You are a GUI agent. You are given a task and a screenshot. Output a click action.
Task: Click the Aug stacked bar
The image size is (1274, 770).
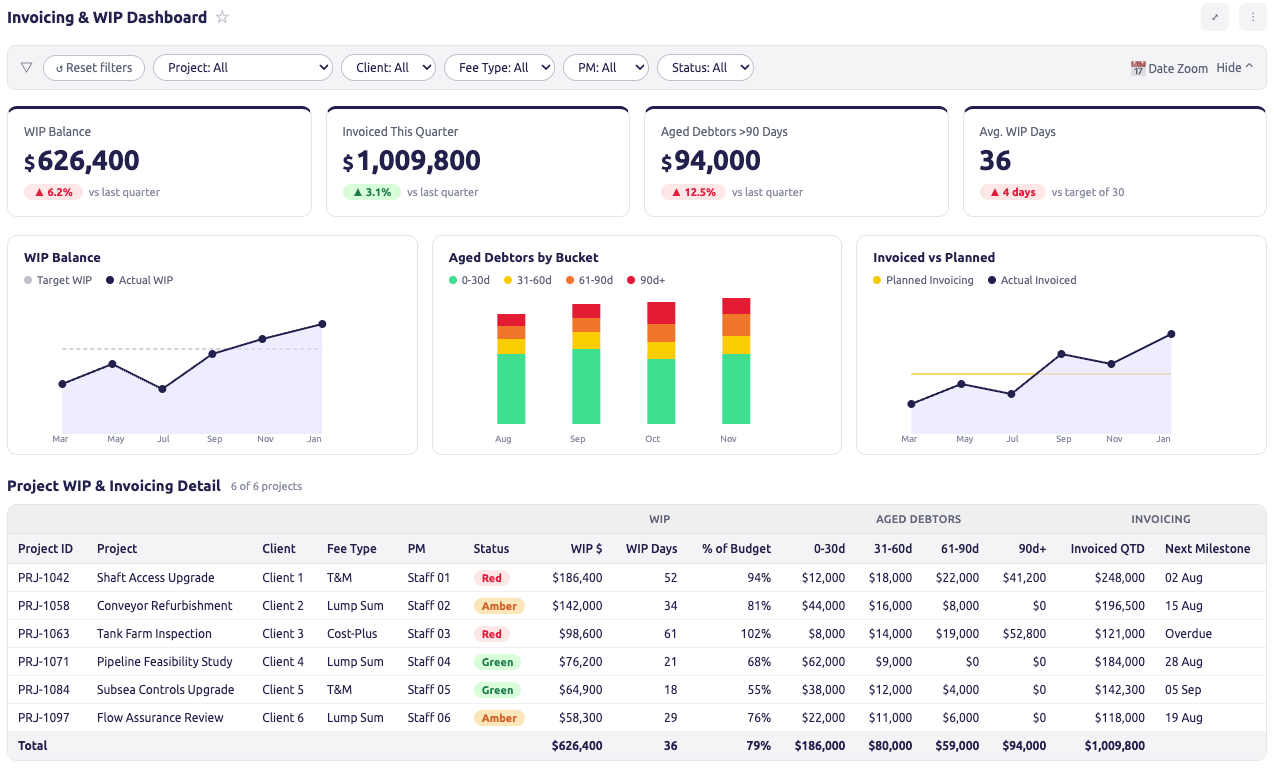(x=511, y=369)
